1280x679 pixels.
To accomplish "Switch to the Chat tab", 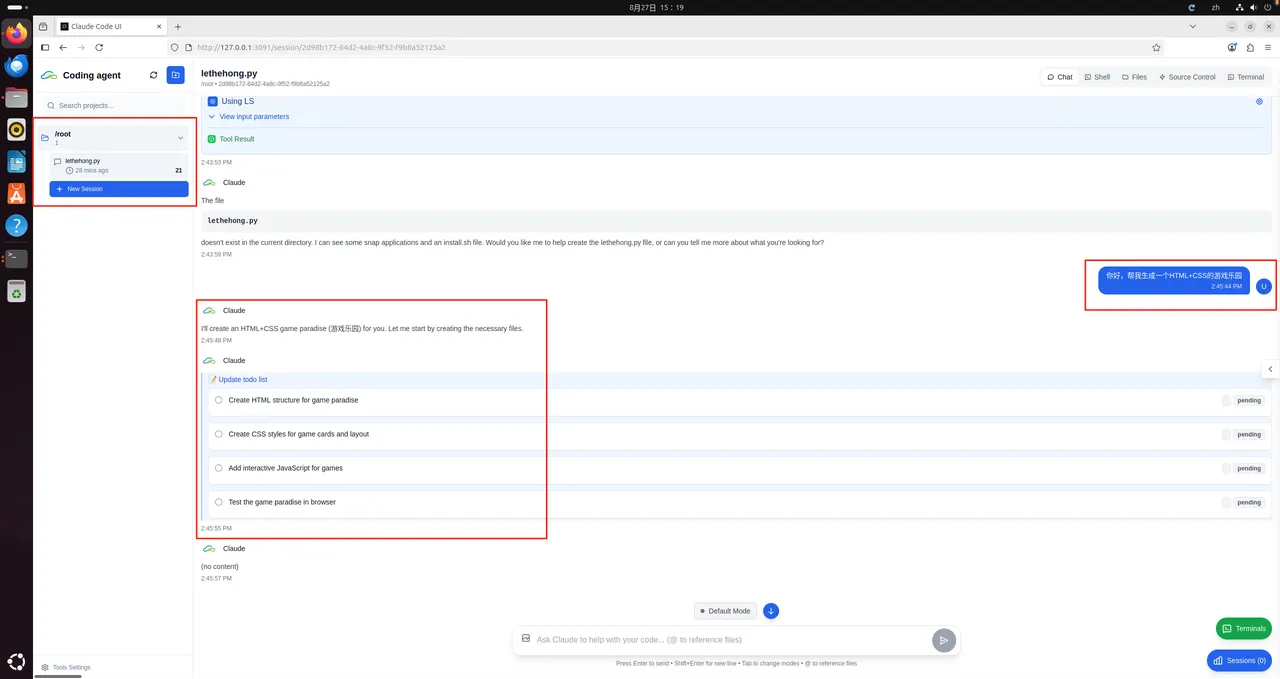I will click(1059, 77).
